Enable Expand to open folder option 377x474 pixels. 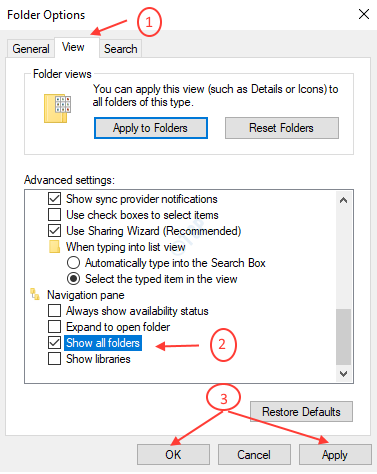click(x=54, y=327)
